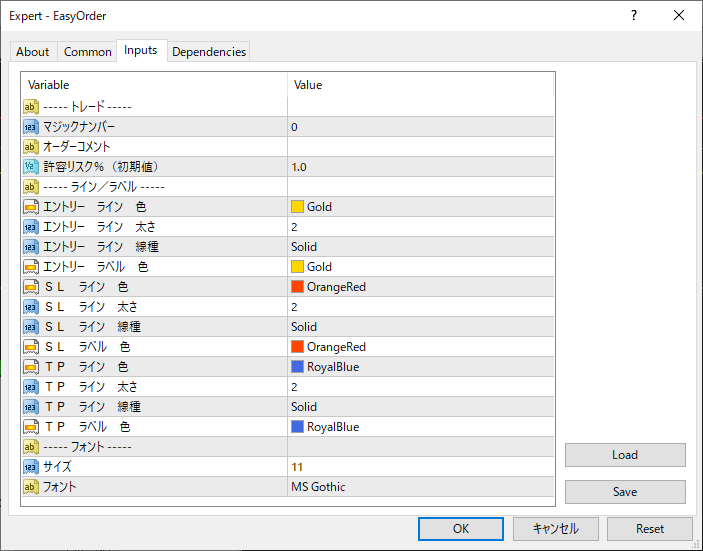This screenshot has width=703, height=551.
Task: Click the color-type icon beside SL ライン 色
Action: 30,287
